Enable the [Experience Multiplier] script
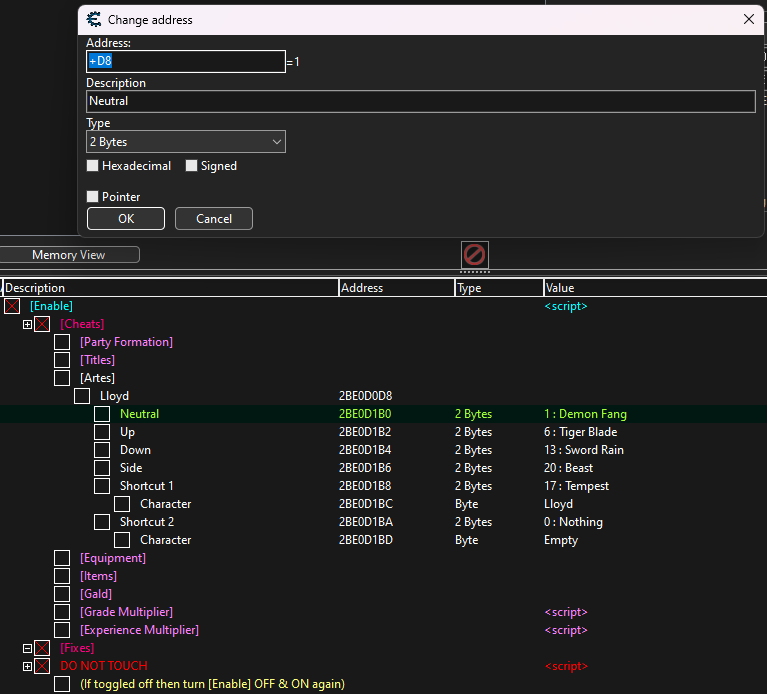The width and height of the screenshot is (767, 694). pyautogui.click(x=62, y=630)
